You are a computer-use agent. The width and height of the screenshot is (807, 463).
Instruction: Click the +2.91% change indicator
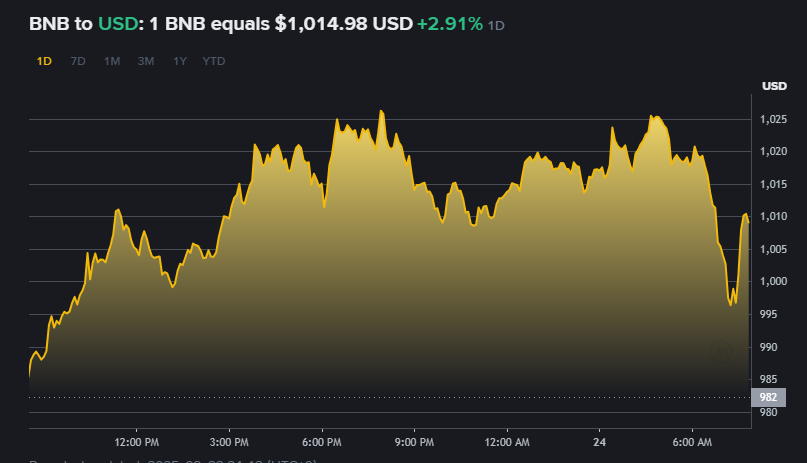click(449, 22)
